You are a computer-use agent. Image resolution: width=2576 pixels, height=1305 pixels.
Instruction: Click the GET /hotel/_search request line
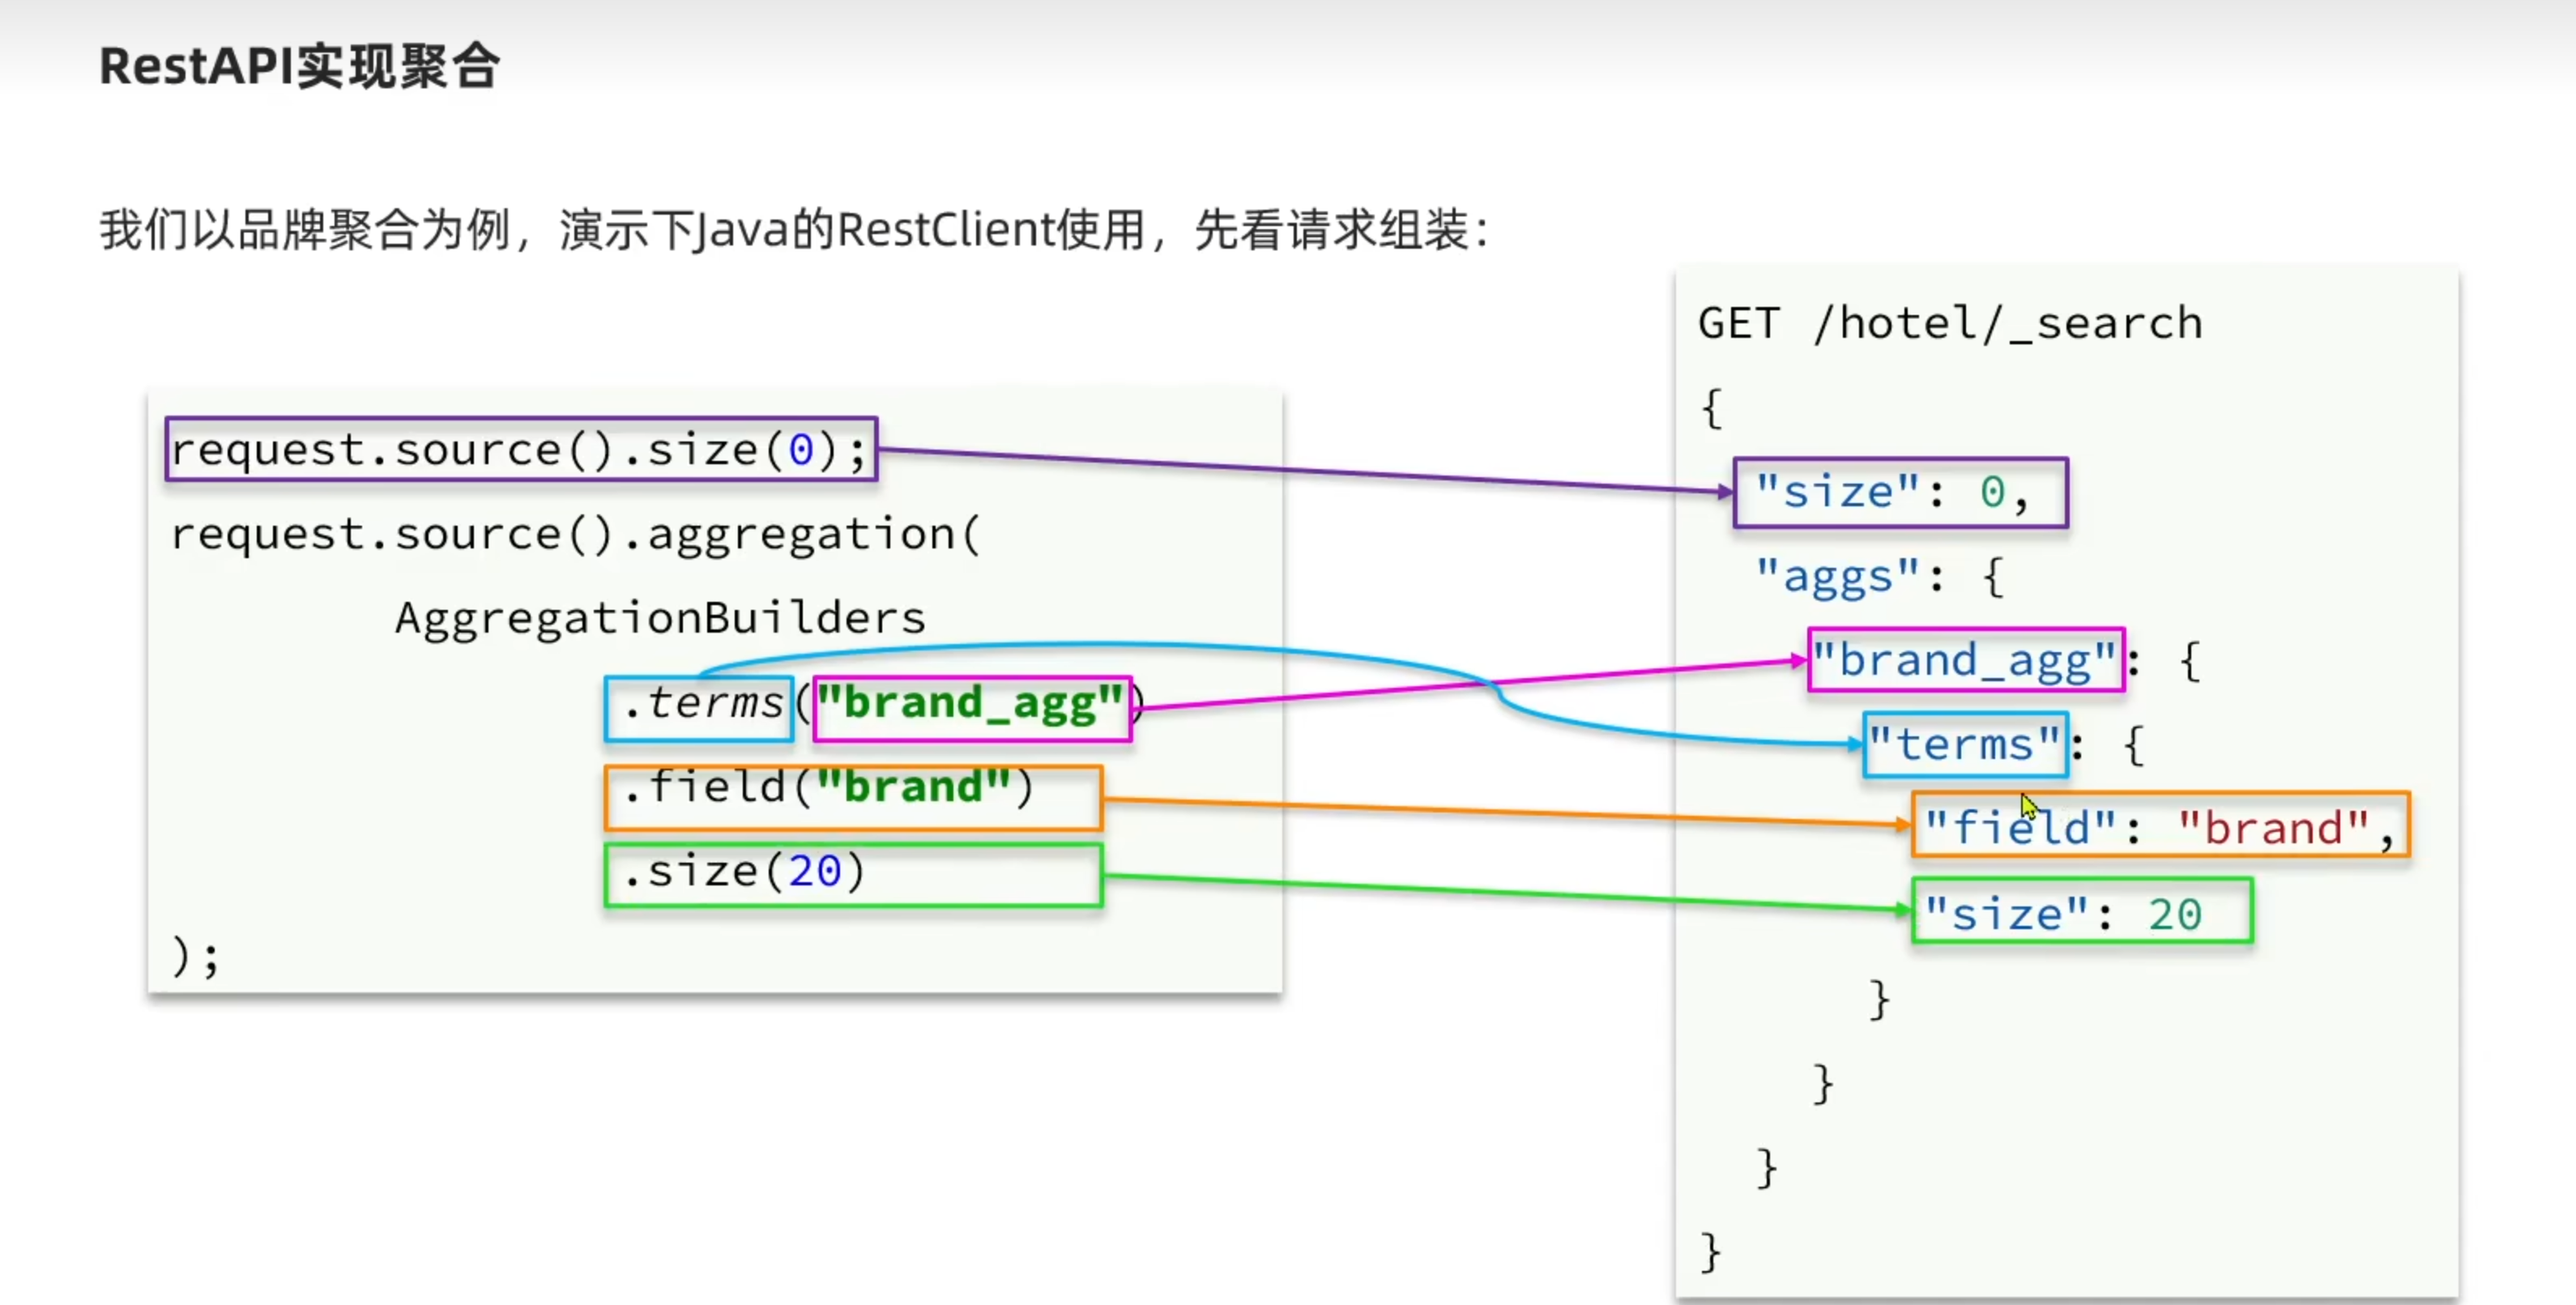point(1949,323)
